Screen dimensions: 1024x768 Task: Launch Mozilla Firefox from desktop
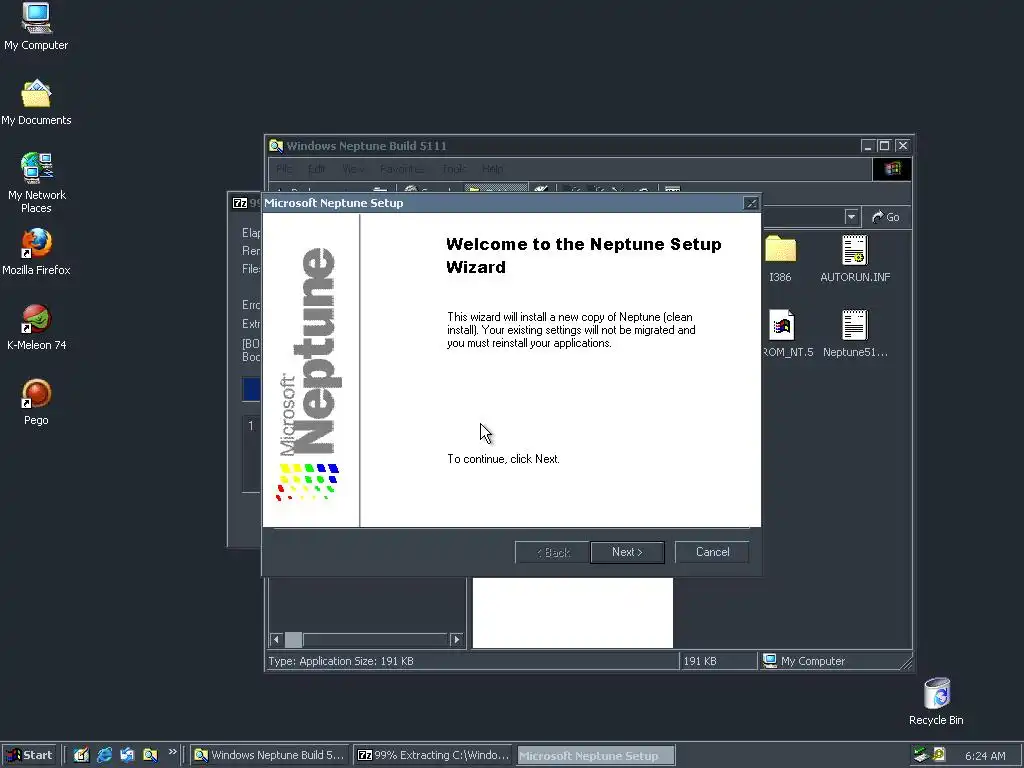tap(36, 251)
